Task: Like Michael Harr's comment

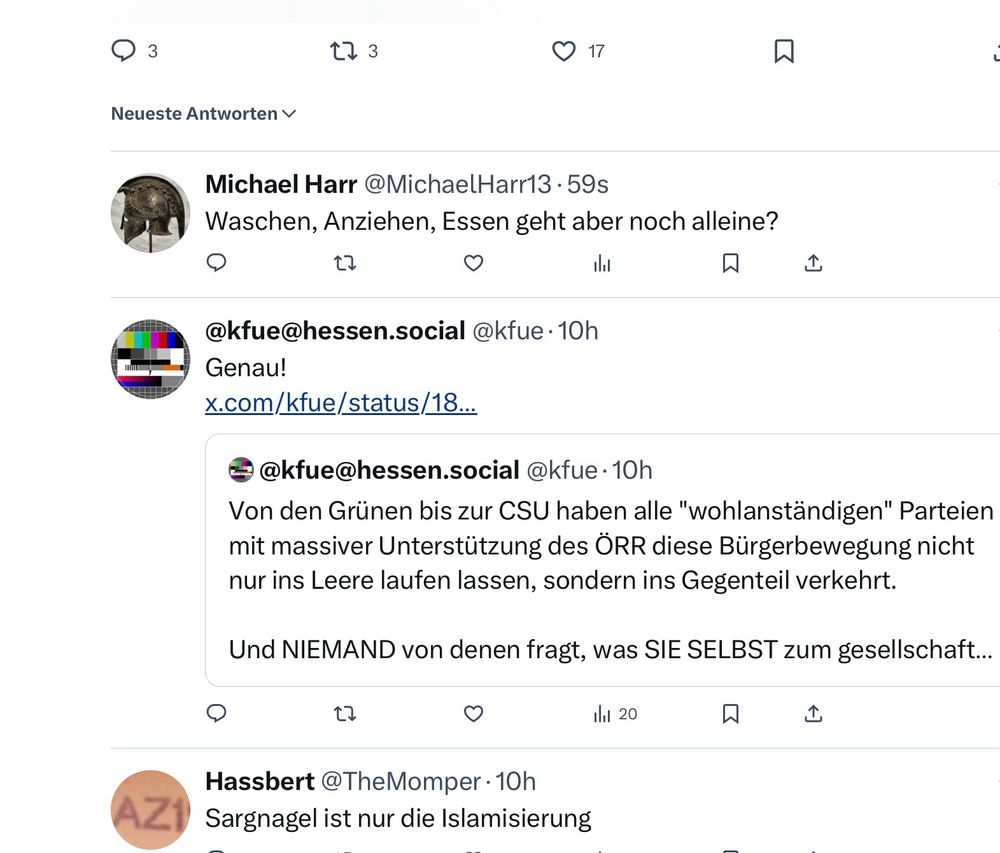Action: click(474, 263)
